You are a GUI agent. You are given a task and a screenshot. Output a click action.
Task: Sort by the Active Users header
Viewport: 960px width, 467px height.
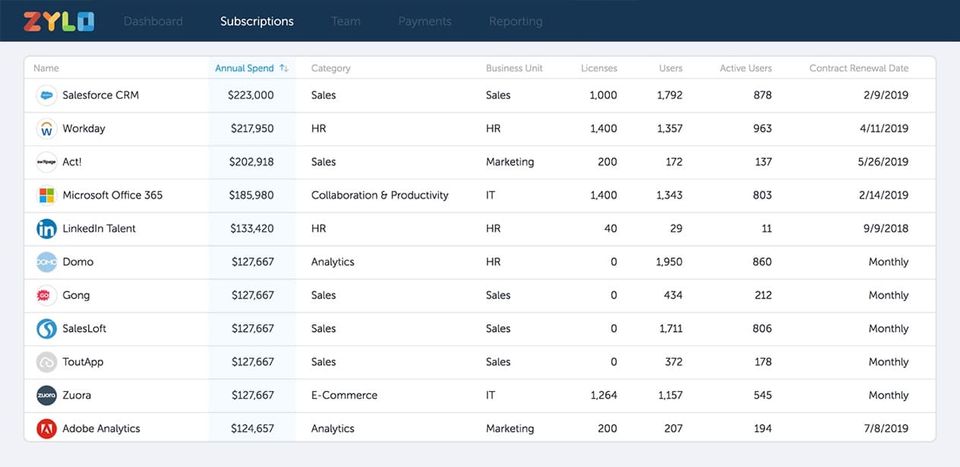[745, 69]
